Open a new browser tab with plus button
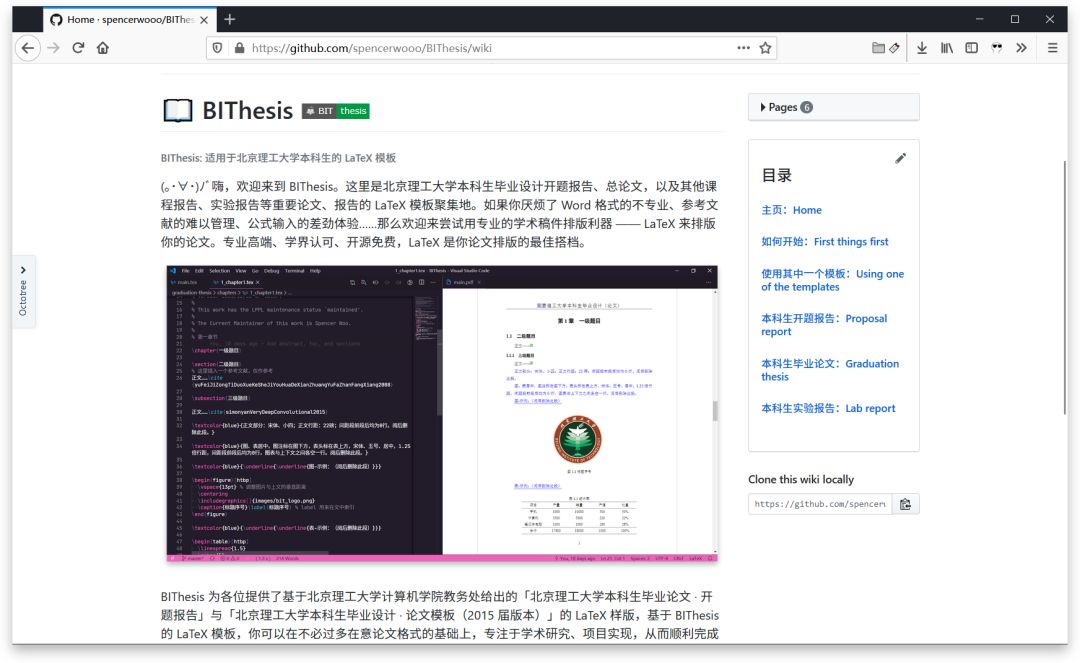This screenshot has height=663, width=1080. [x=230, y=18]
